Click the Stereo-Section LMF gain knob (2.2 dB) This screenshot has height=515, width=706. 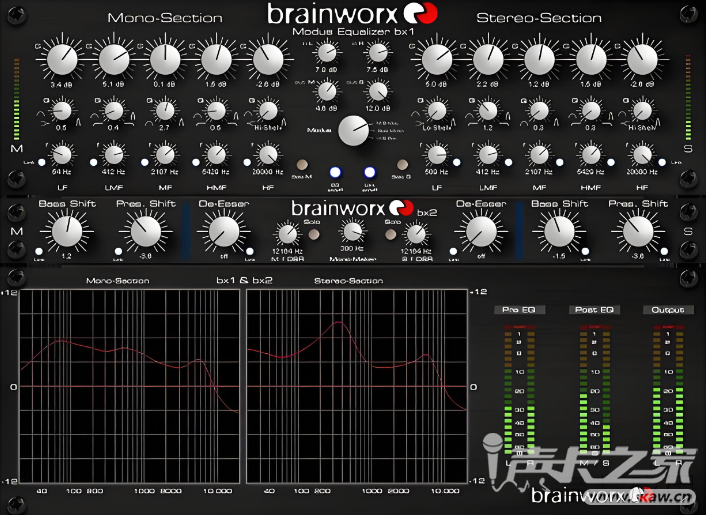488,59
